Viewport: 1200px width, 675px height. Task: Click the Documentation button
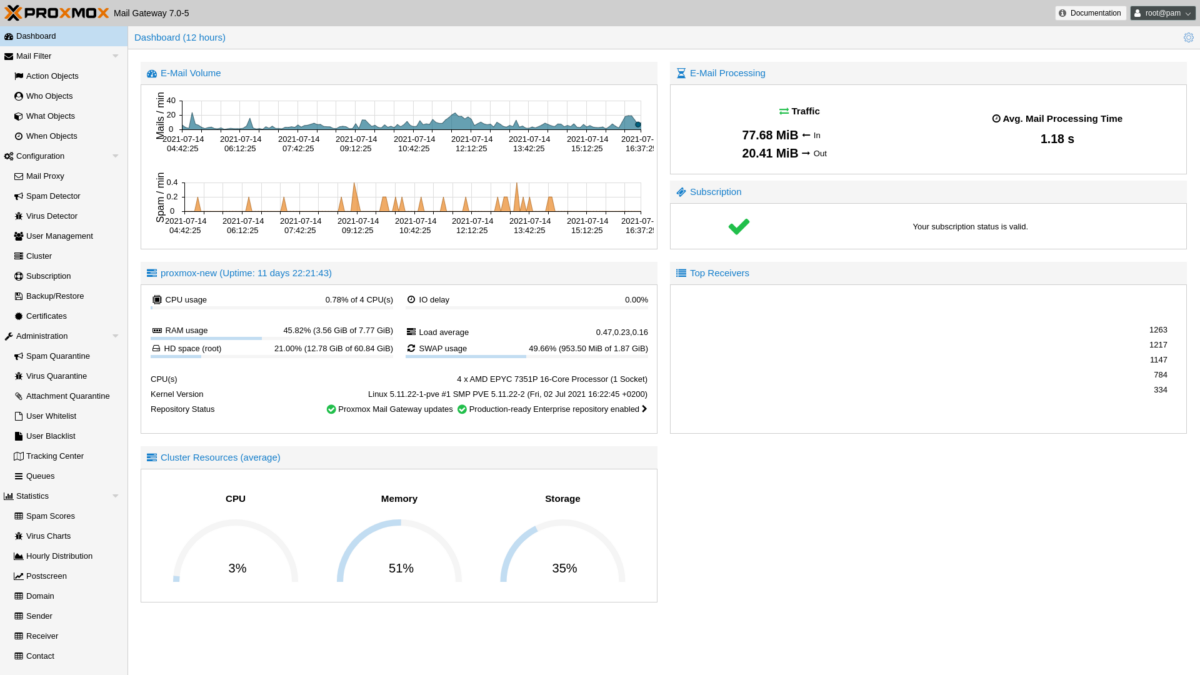tap(1089, 13)
